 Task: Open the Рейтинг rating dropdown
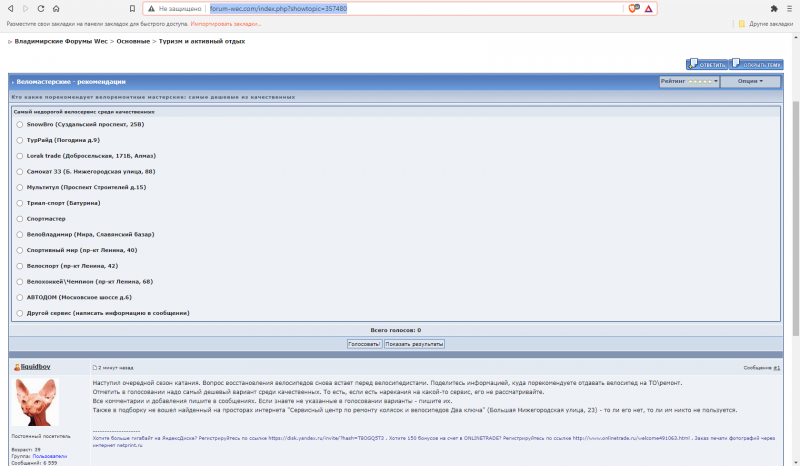(x=689, y=82)
